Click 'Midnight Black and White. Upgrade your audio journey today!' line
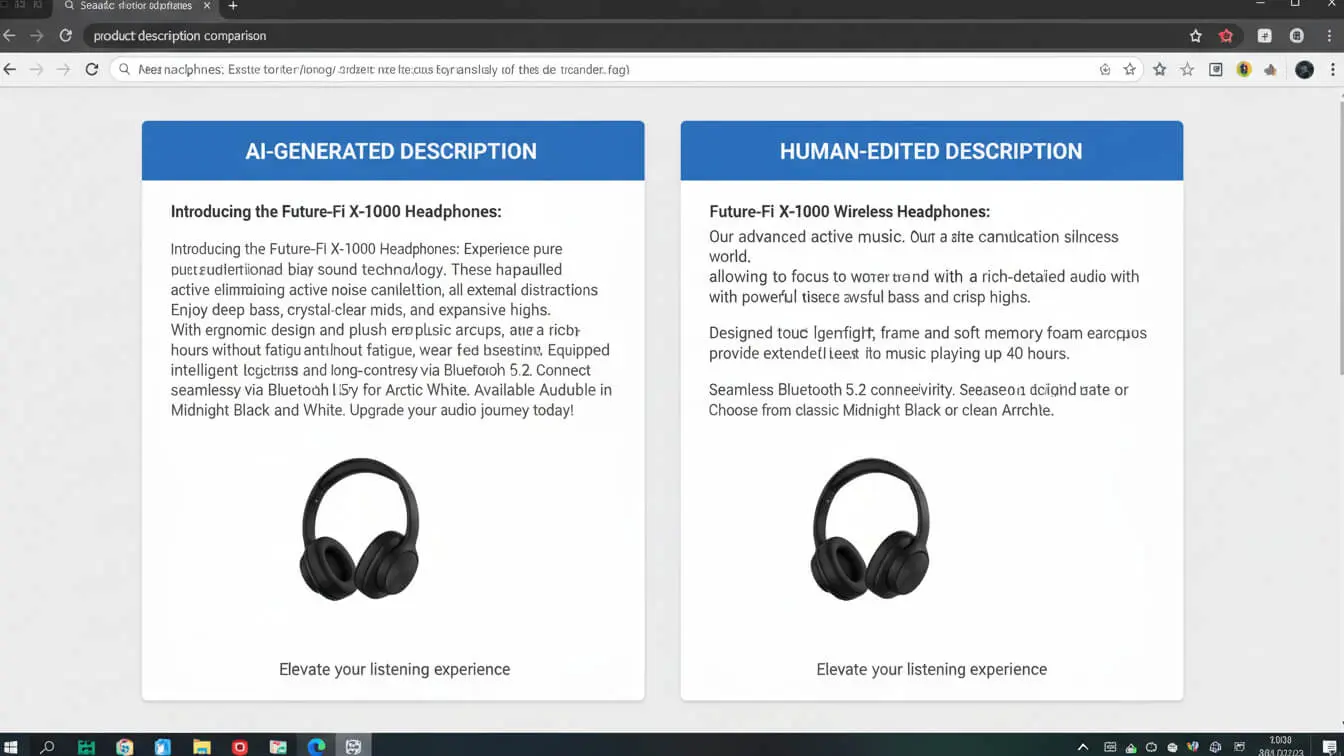The height and width of the screenshot is (756, 1344). click(372, 410)
